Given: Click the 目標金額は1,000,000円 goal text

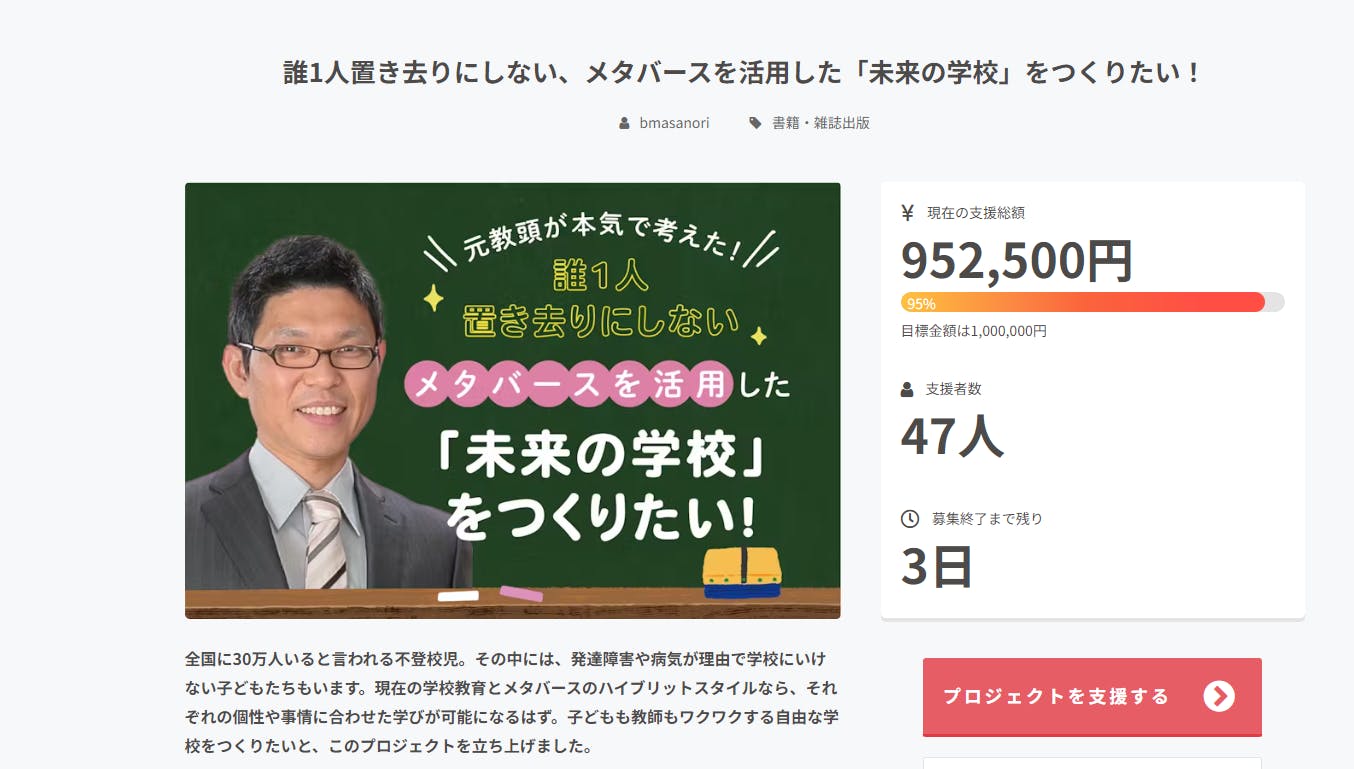Looking at the screenshot, I should tap(974, 331).
